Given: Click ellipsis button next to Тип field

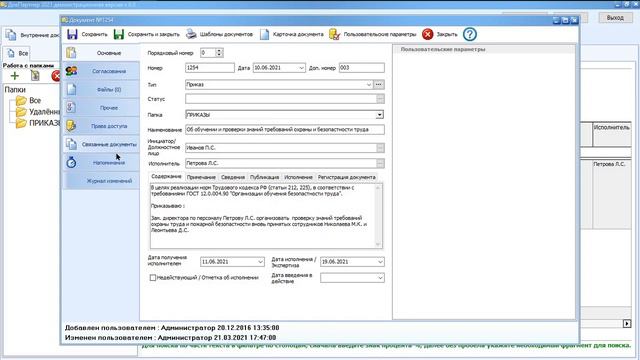Looking at the screenshot, I should [379, 84].
